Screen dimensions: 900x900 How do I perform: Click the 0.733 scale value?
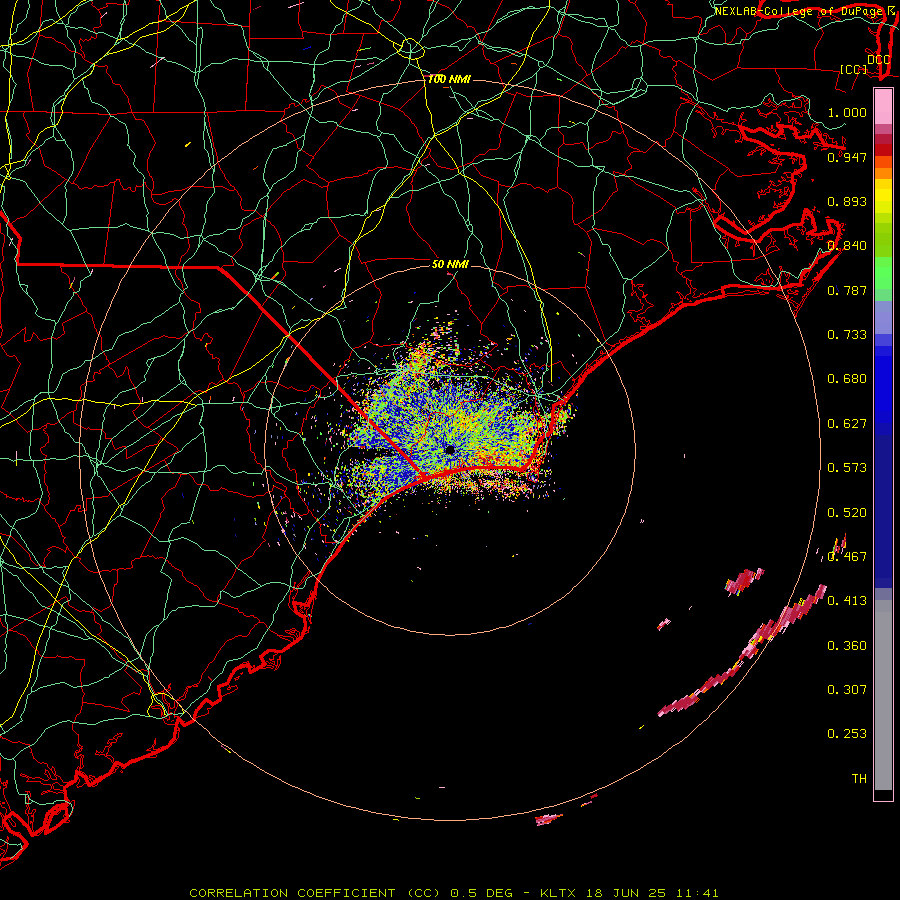click(x=847, y=335)
